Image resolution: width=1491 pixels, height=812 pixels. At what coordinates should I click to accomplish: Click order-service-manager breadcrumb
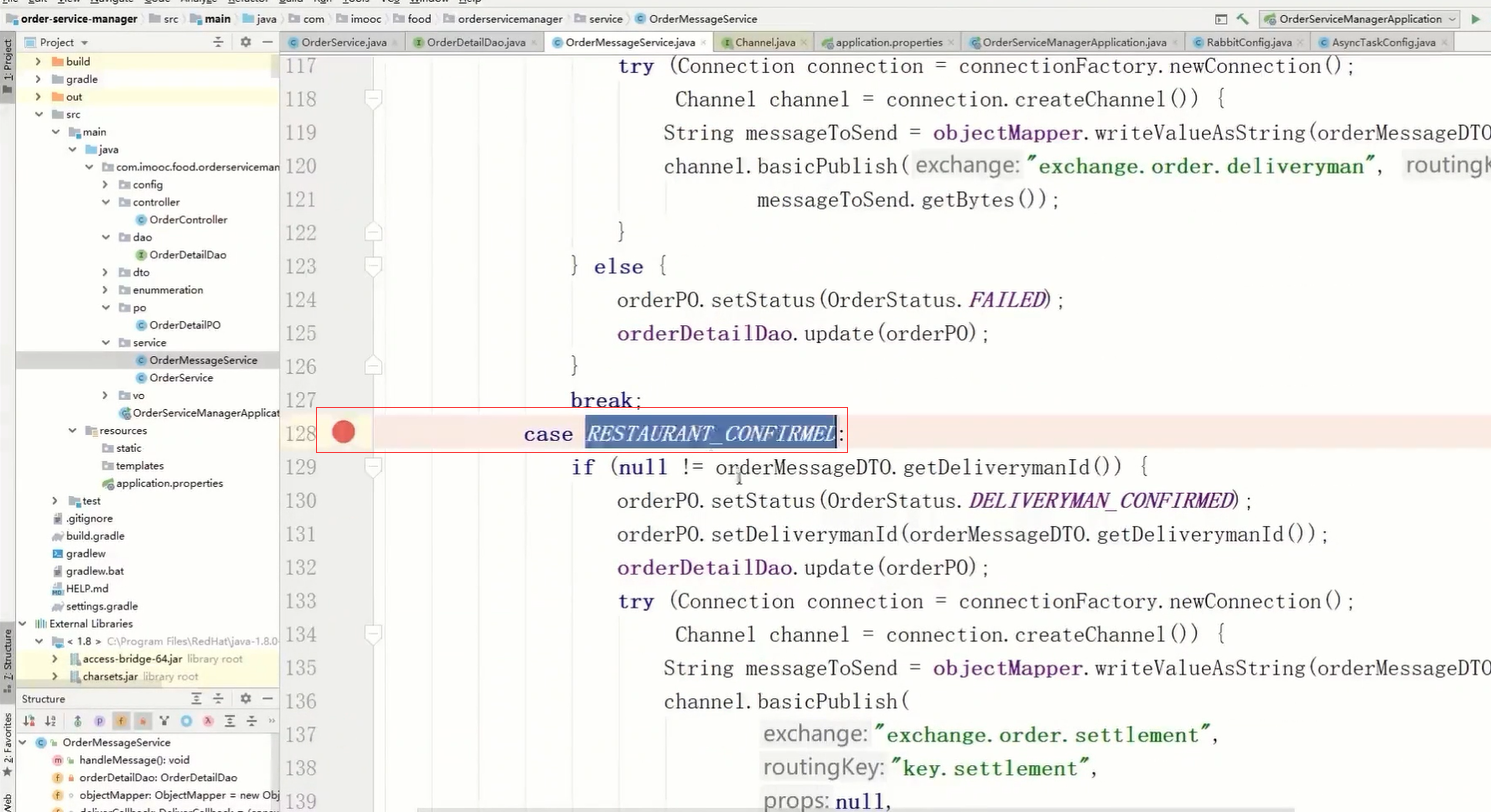coord(75,19)
